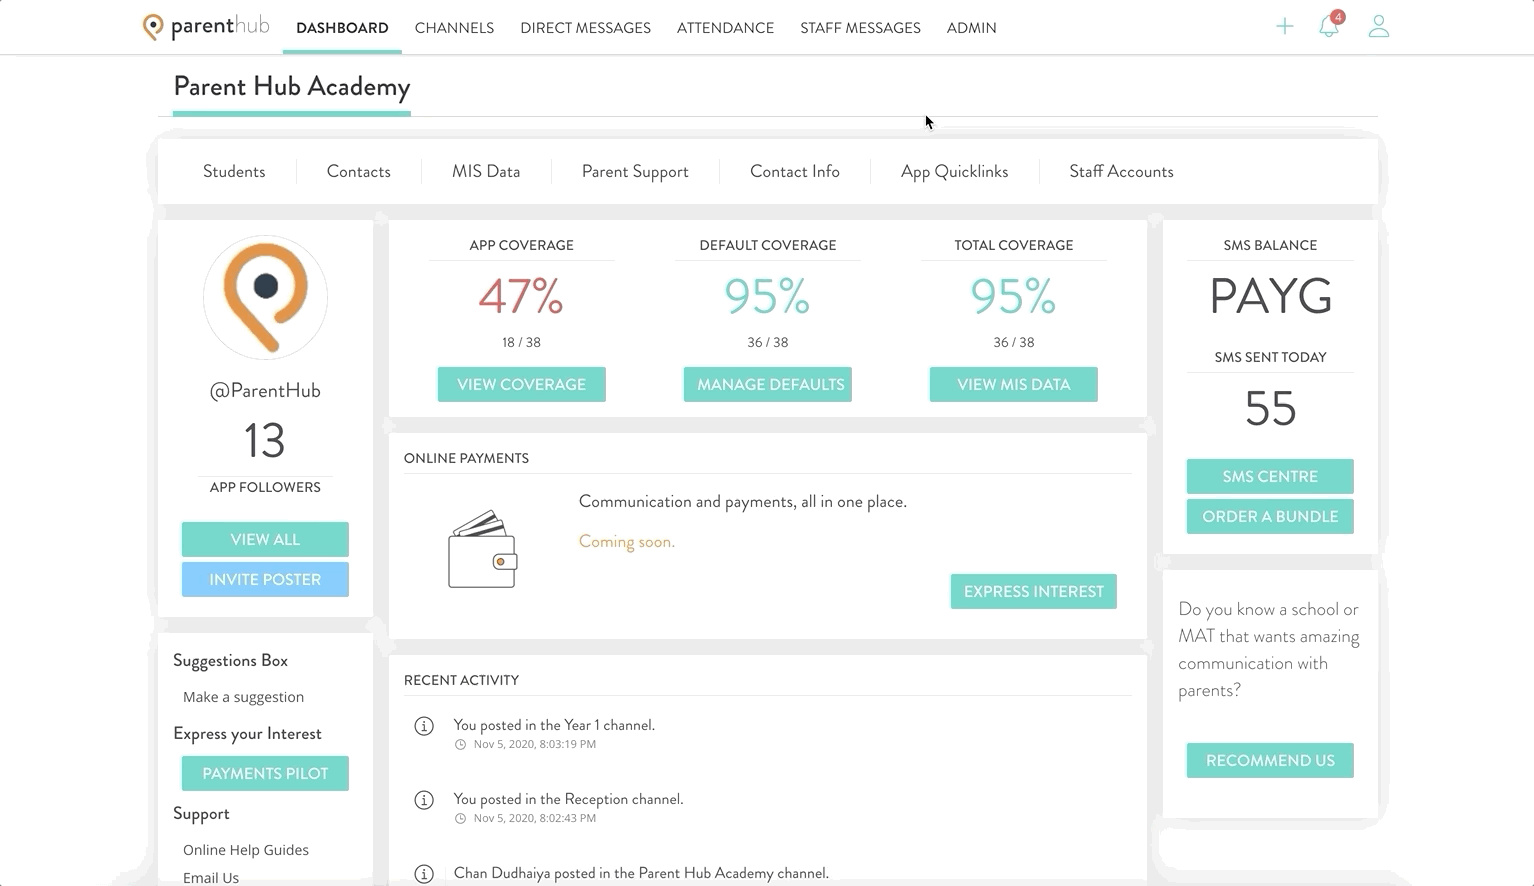Click 'You posted in the Year 1 channel.'
This screenshot has height=886, width=1534.
click(x=554, y=725)
